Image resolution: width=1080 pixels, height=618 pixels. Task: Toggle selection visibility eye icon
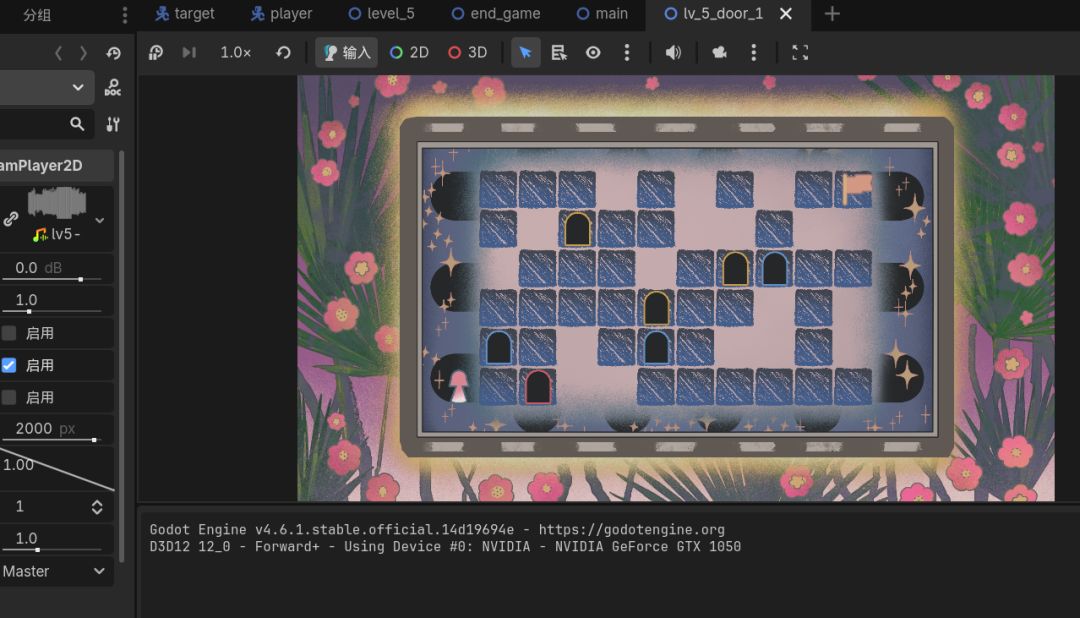(593, 52)
